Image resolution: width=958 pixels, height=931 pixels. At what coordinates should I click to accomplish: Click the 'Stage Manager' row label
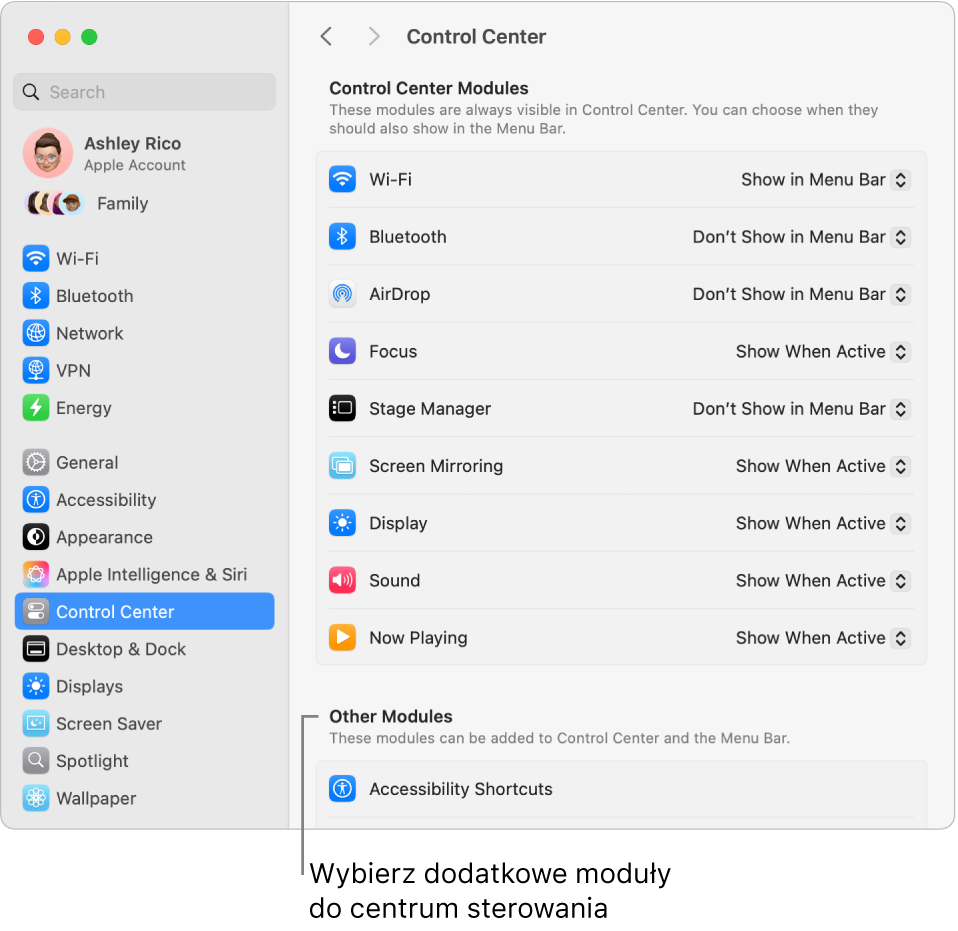[x=430, y=409]
